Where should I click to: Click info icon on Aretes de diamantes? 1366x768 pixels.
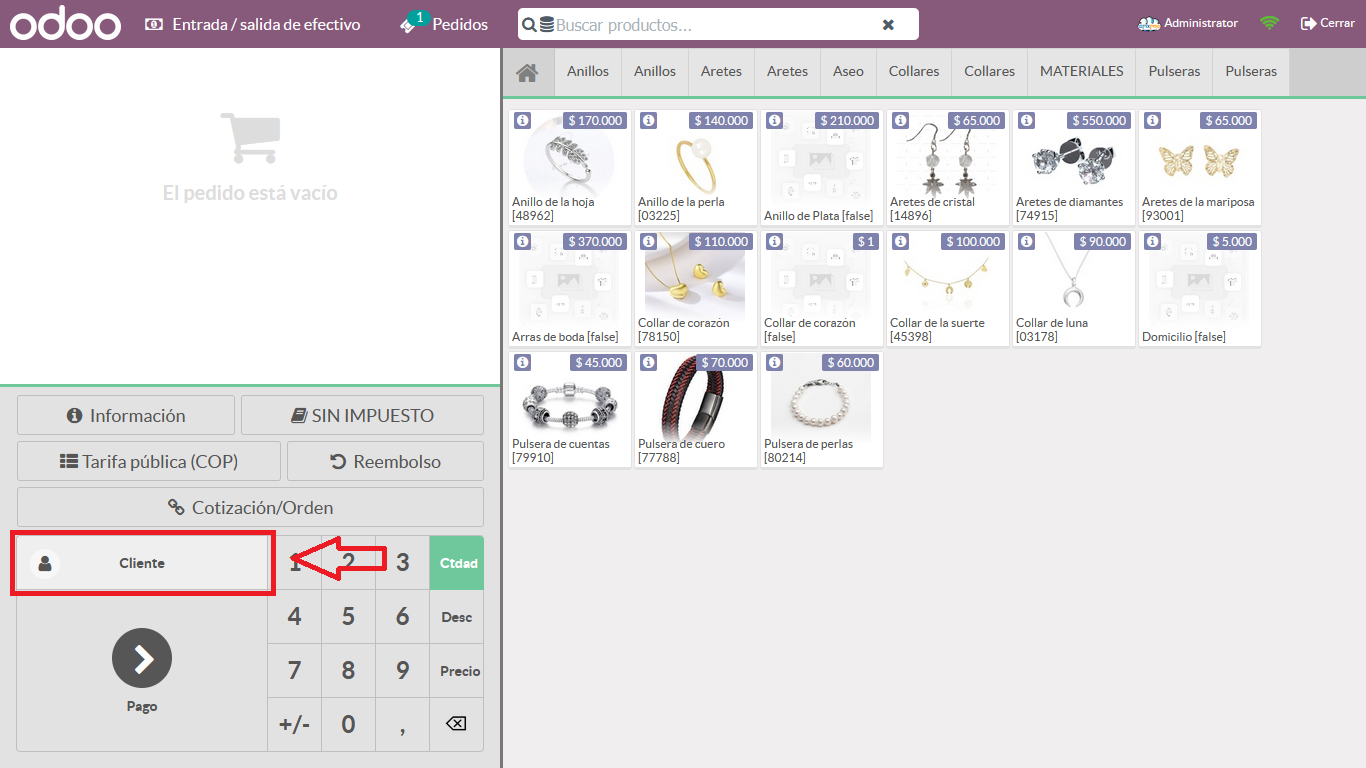coord(1027,120)
